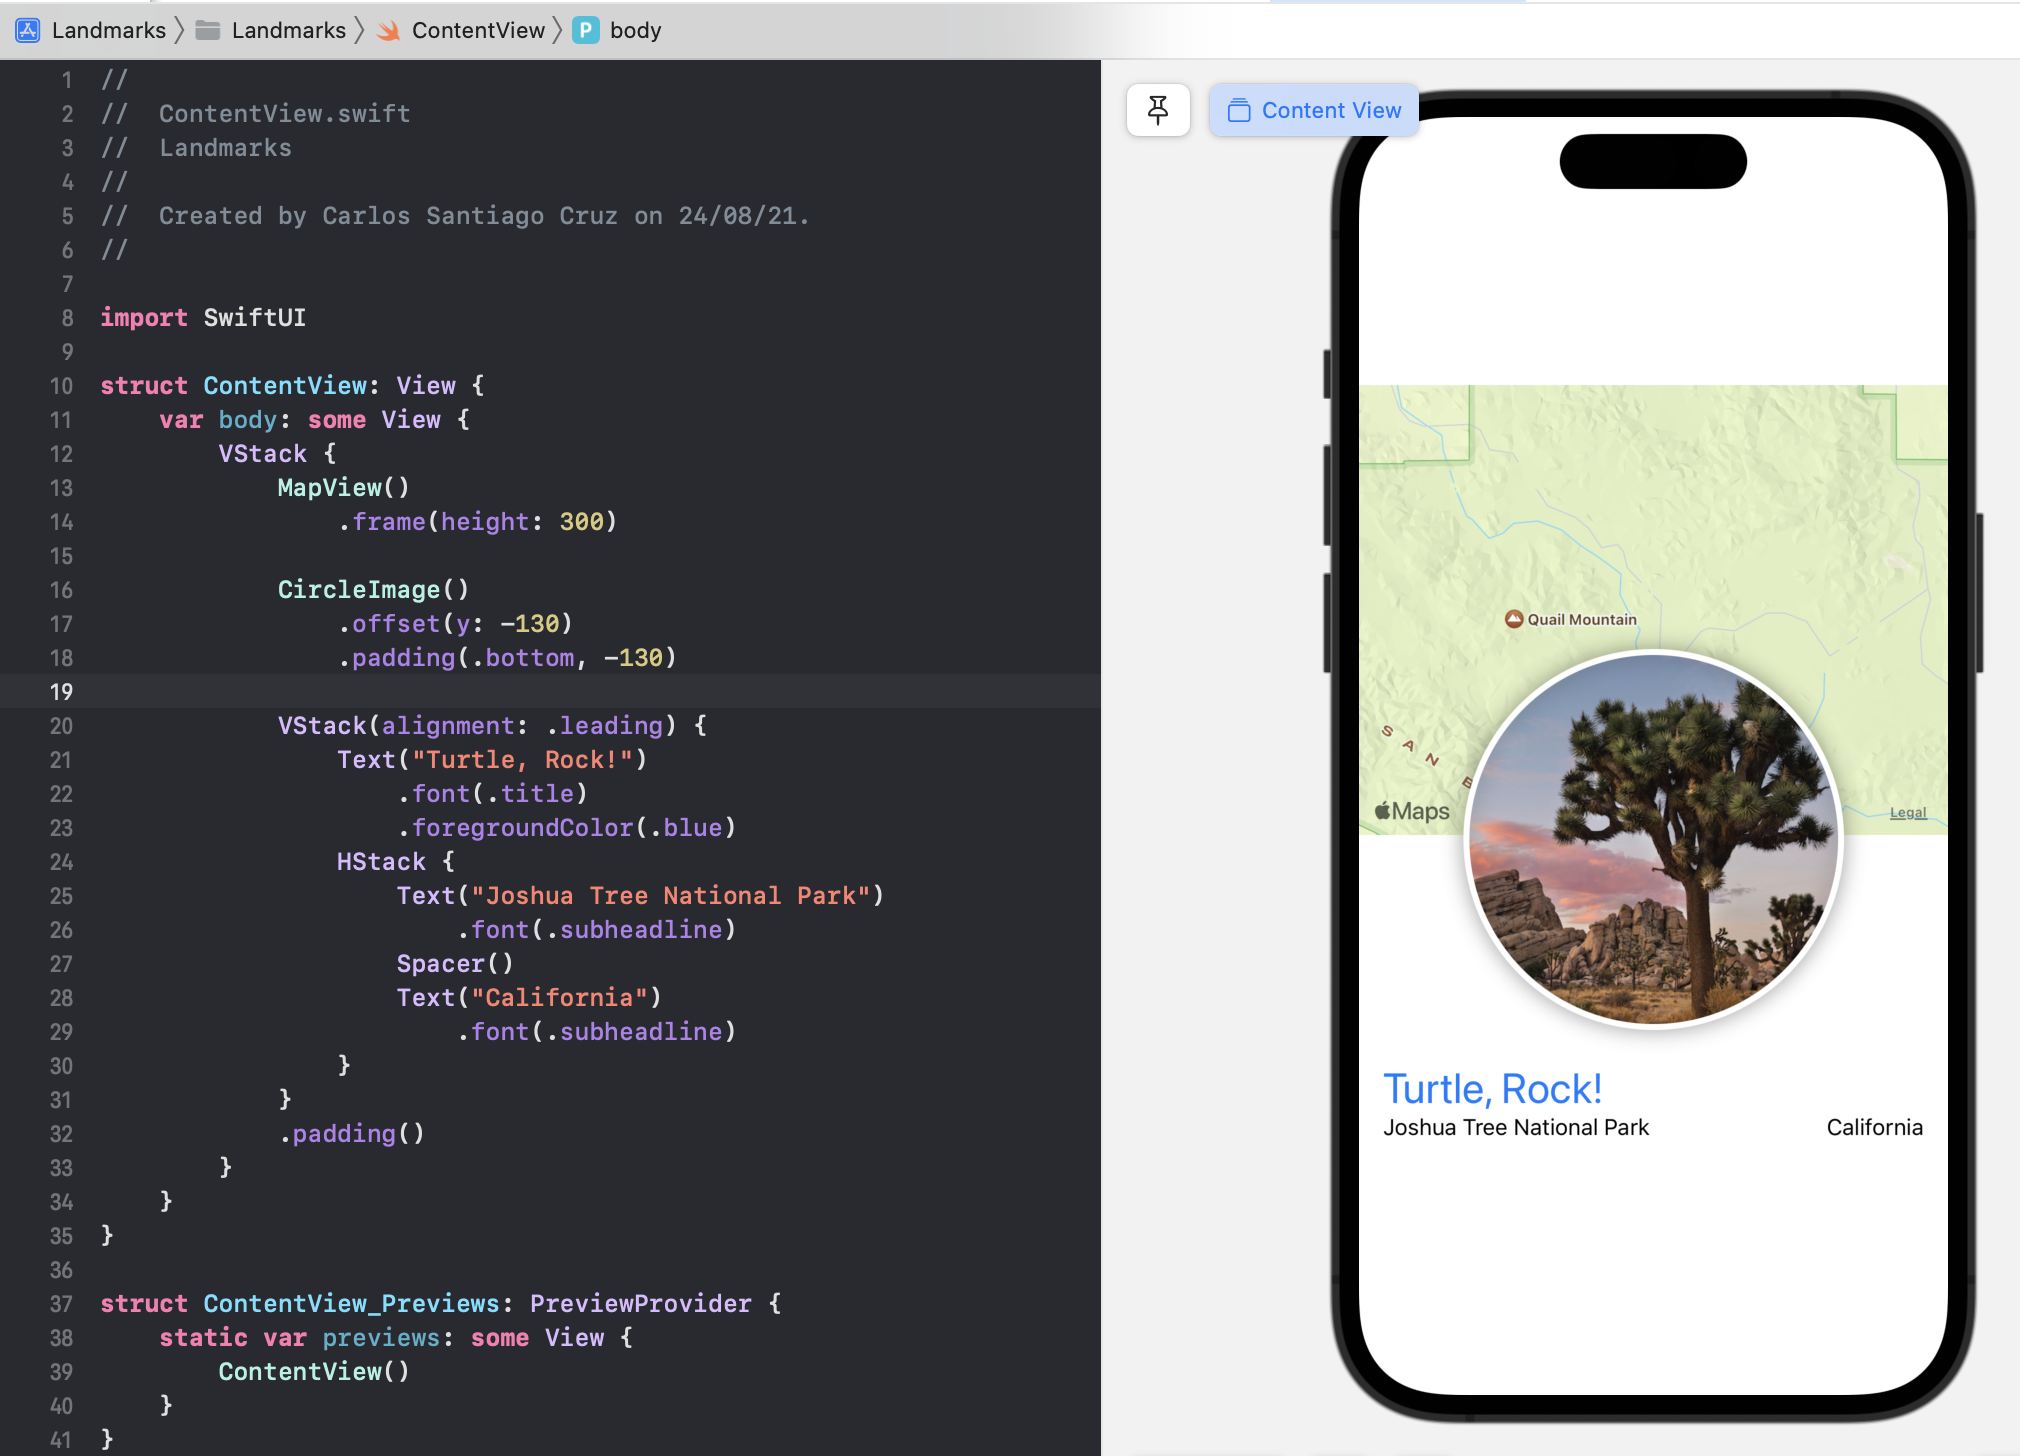Screen dimensions: 2020x1456
Task: Click the Turtle, Rock! title in preview
Action: tap(1492, 1089)
